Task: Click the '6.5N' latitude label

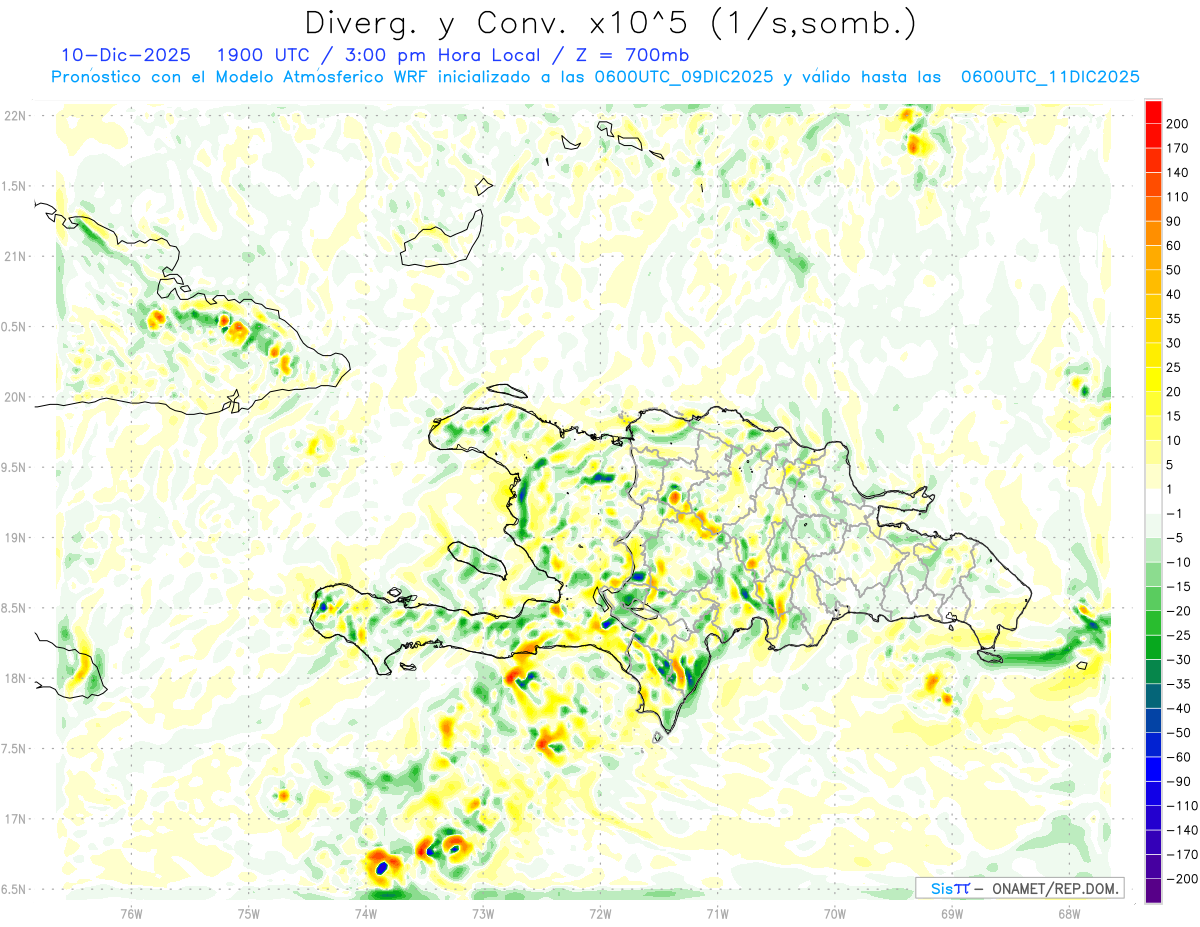Action: pos(13,889)
